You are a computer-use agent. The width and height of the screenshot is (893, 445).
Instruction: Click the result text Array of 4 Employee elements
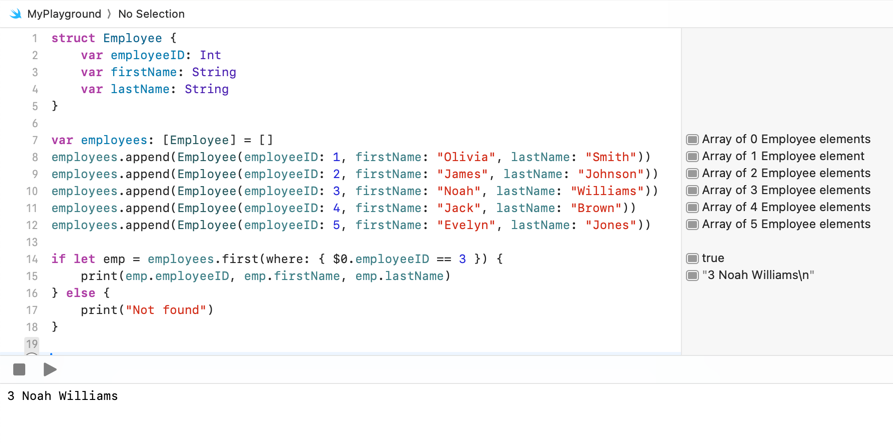786,207
